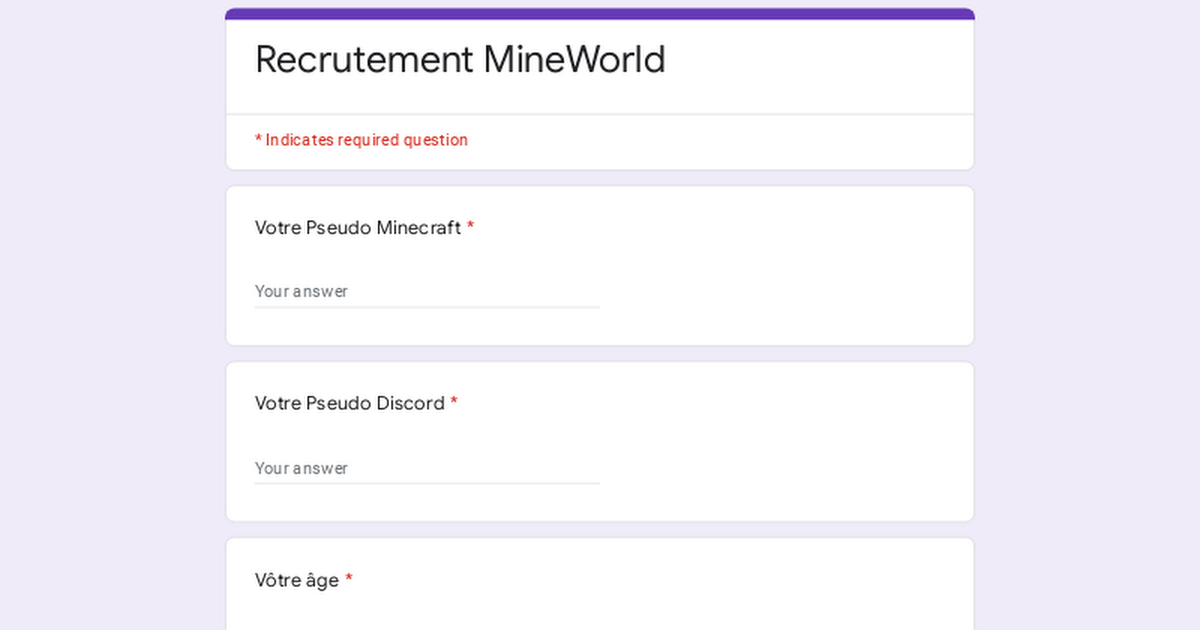Image resolution: width=1200 pixels, height=630 pixels.
Task: Click lavender page background left of the form
Action: 110,315
